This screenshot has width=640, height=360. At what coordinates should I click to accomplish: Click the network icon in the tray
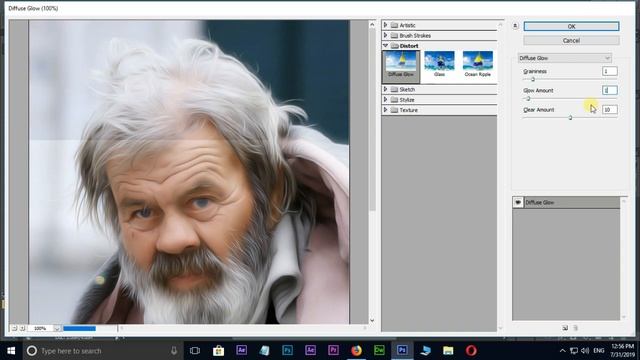(574, 351)
